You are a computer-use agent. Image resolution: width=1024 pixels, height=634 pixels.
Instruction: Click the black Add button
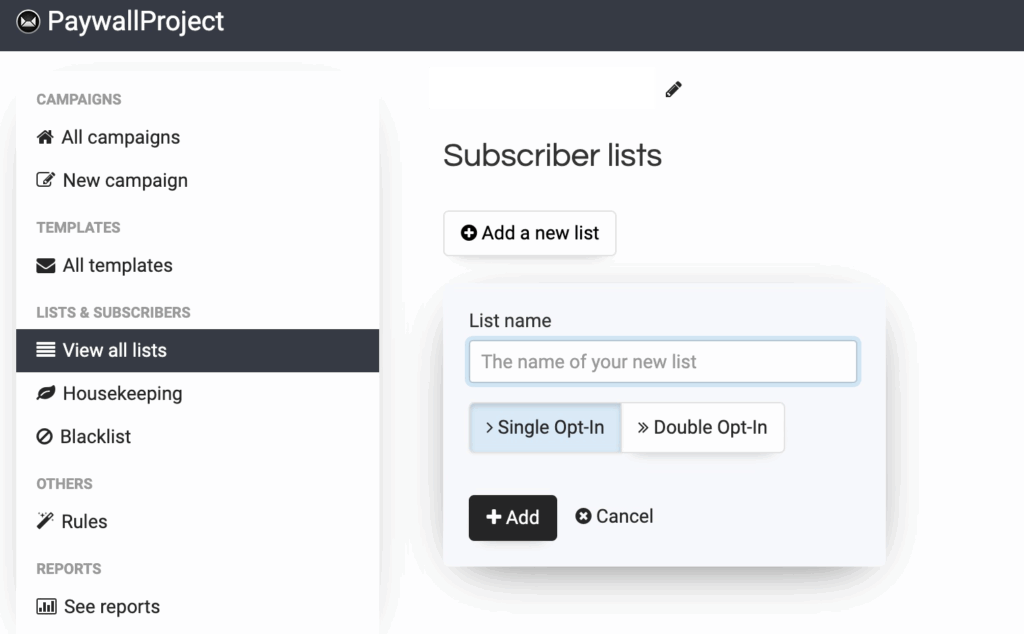coord(512,517)
